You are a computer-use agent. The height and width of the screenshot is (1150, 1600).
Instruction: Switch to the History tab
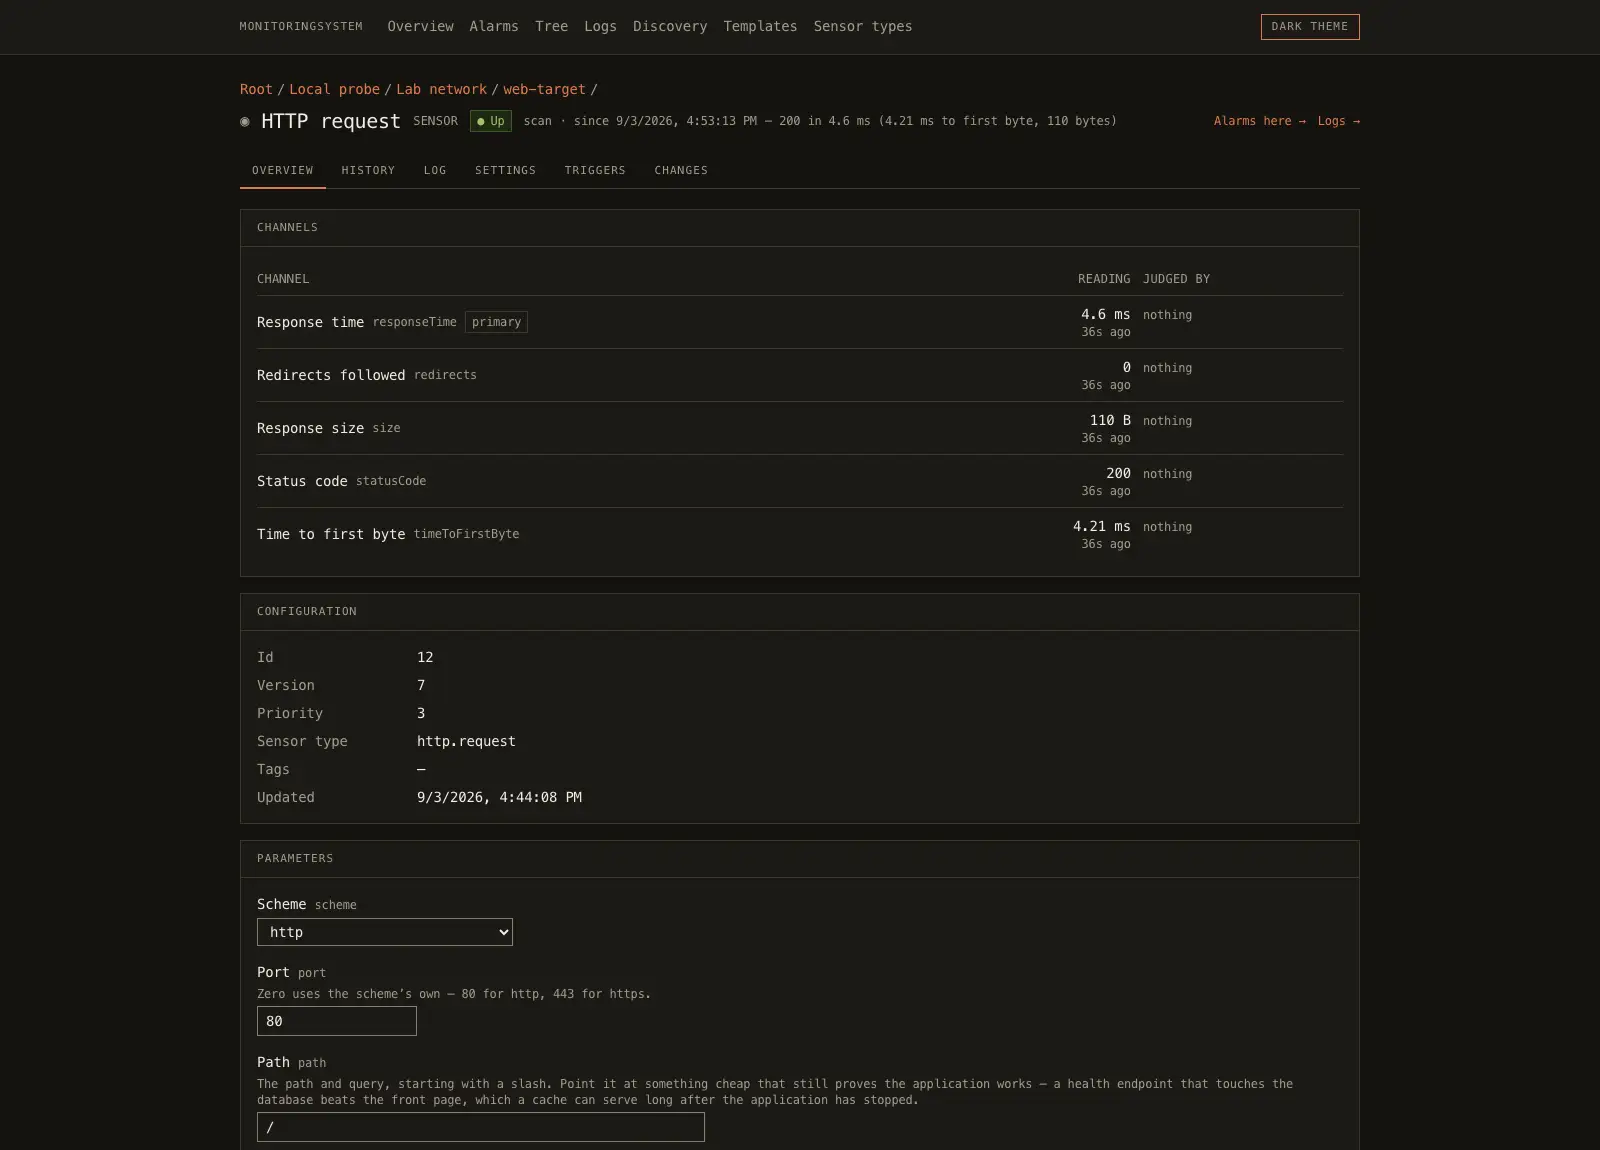(x=368, y=170)
